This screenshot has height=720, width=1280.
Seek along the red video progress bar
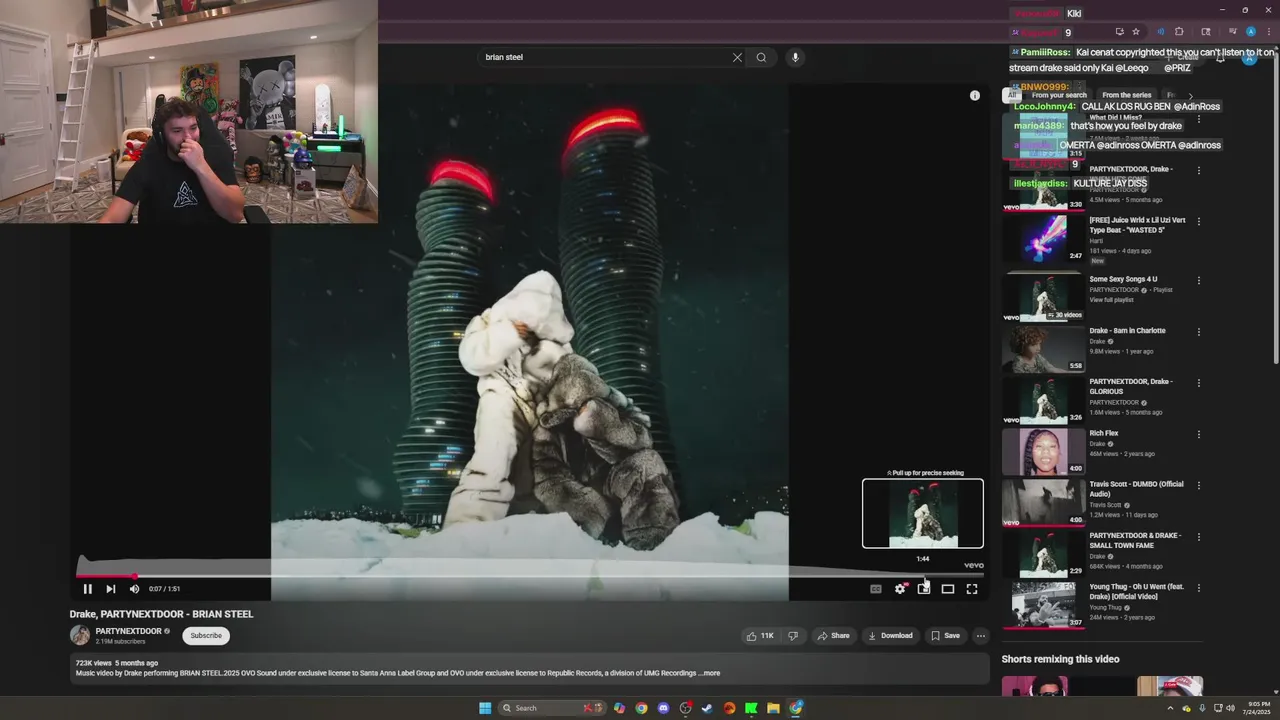[530, 575]
